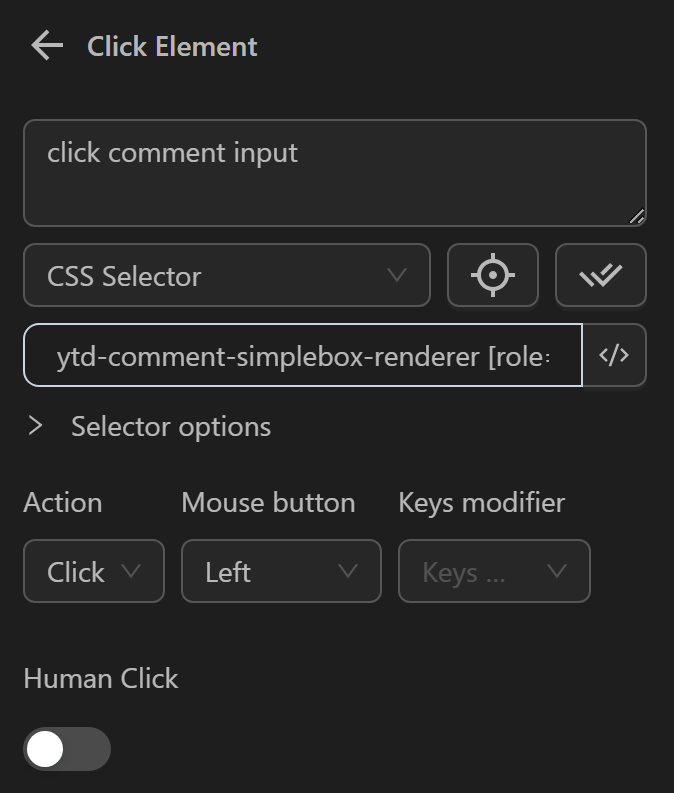Click into the 'click comment input' description box
This screenshot has width=674, height=793.
coord(334,172)
